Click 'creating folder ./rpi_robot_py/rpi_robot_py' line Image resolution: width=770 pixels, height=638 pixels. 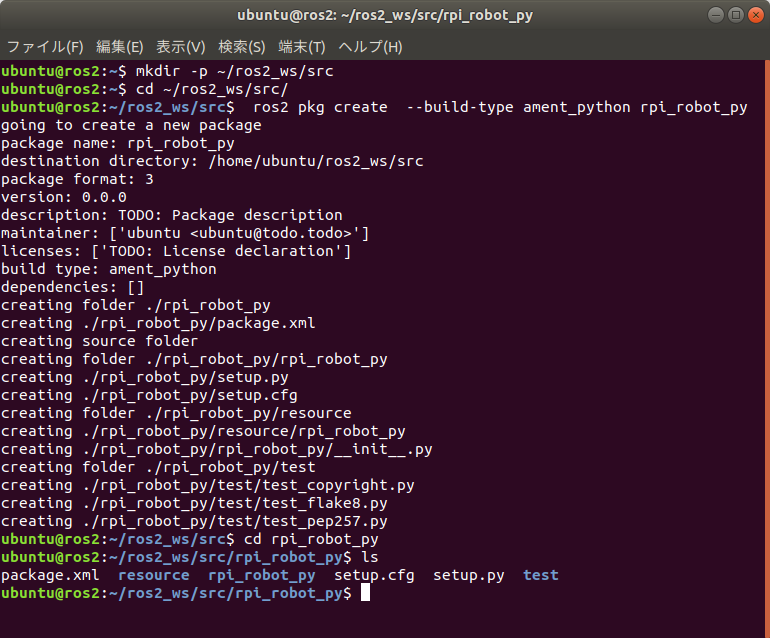click(194, 360)
